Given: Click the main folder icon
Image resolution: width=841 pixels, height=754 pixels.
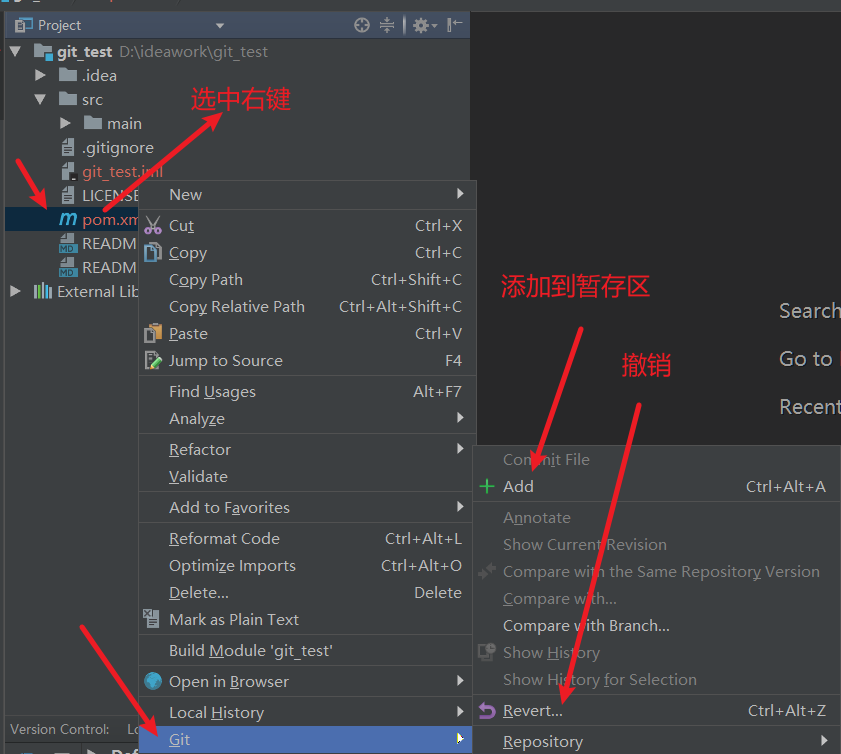Looking at the screenshot, I should [x=93, y=123].
